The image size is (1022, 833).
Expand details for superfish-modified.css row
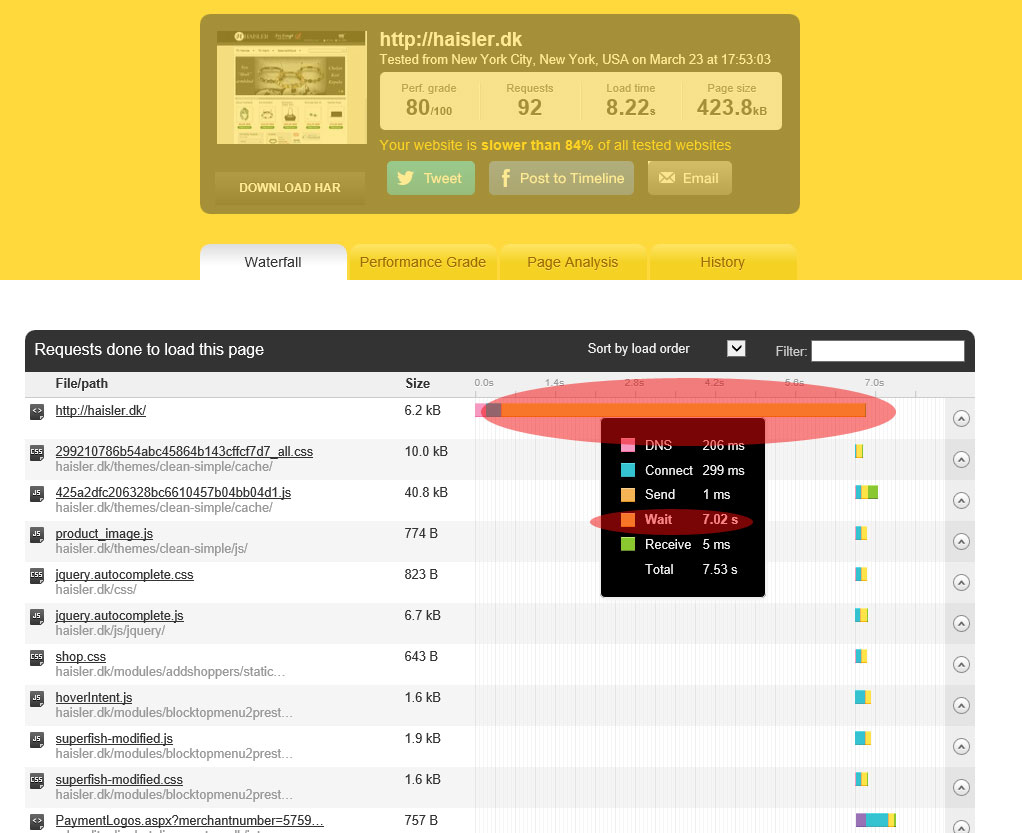[961, 788]
